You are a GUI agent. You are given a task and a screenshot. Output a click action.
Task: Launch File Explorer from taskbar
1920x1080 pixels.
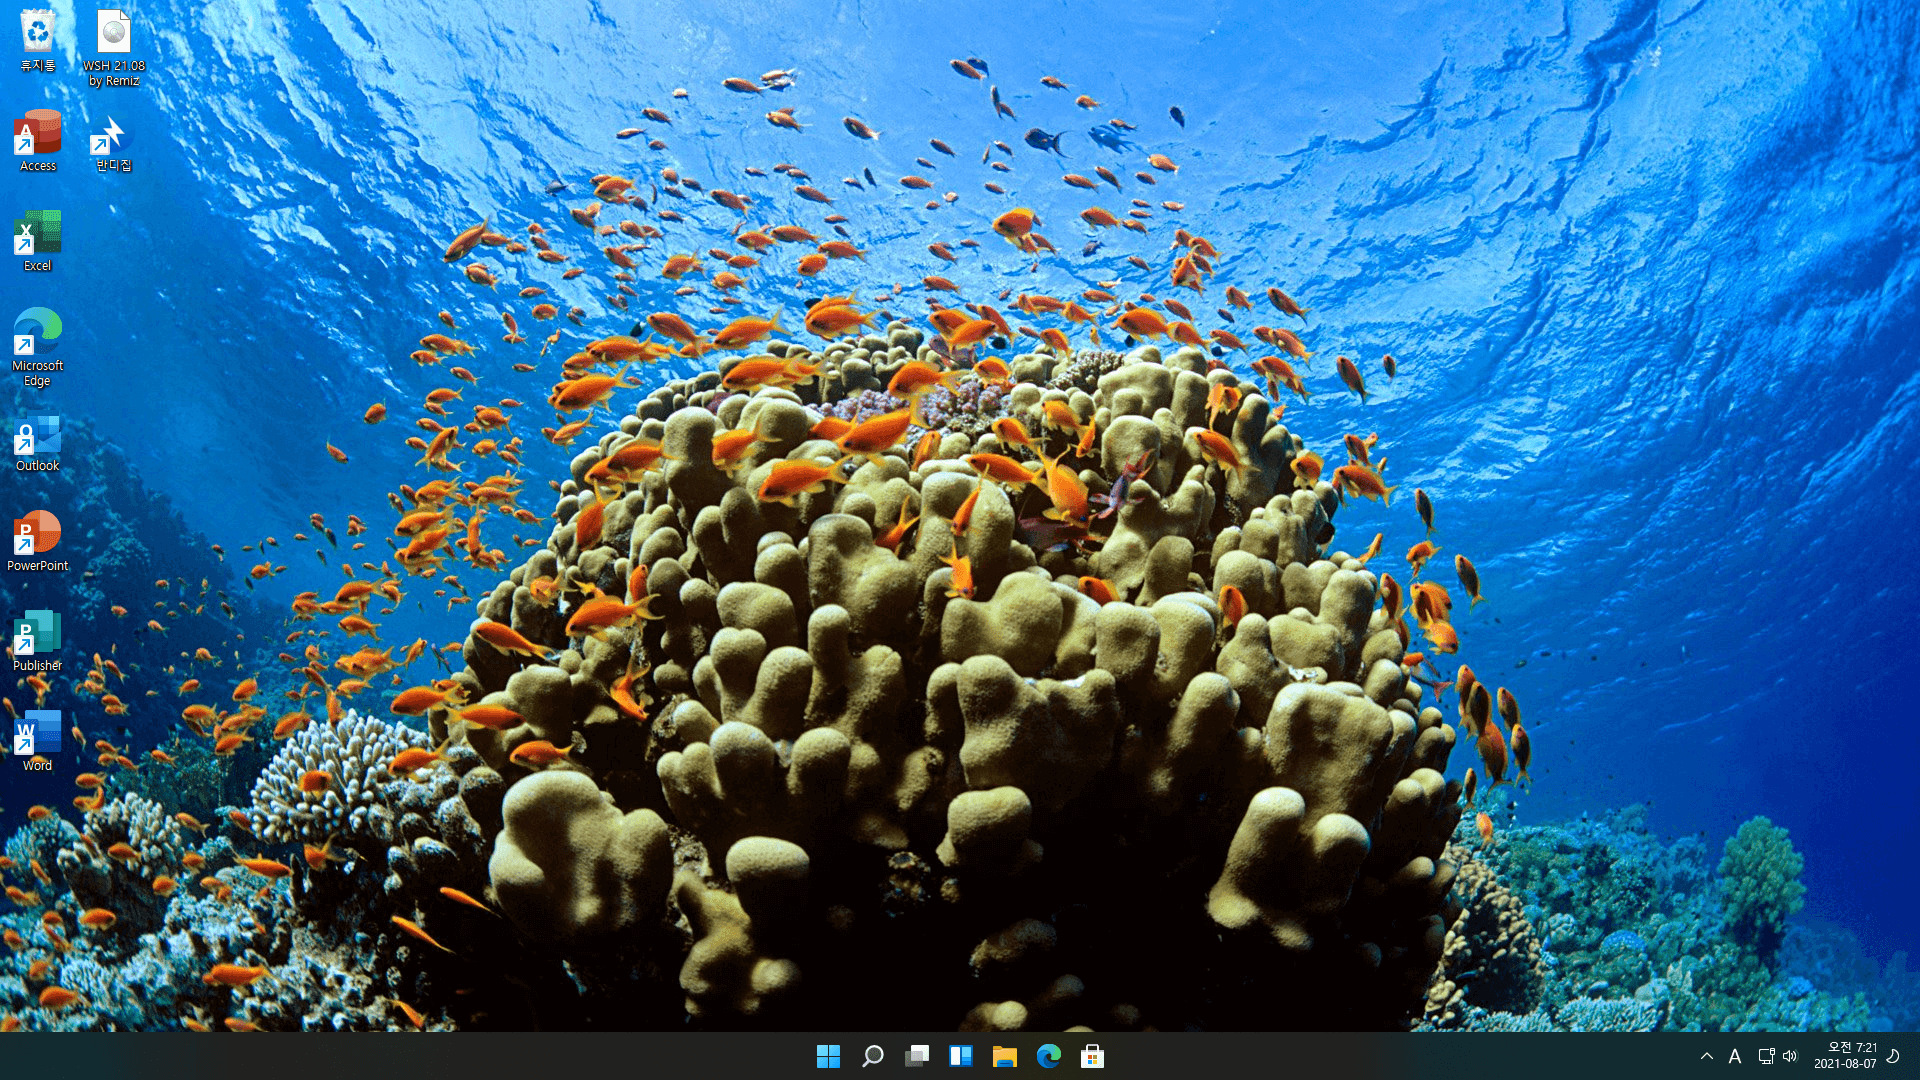pos(1004,1056)
